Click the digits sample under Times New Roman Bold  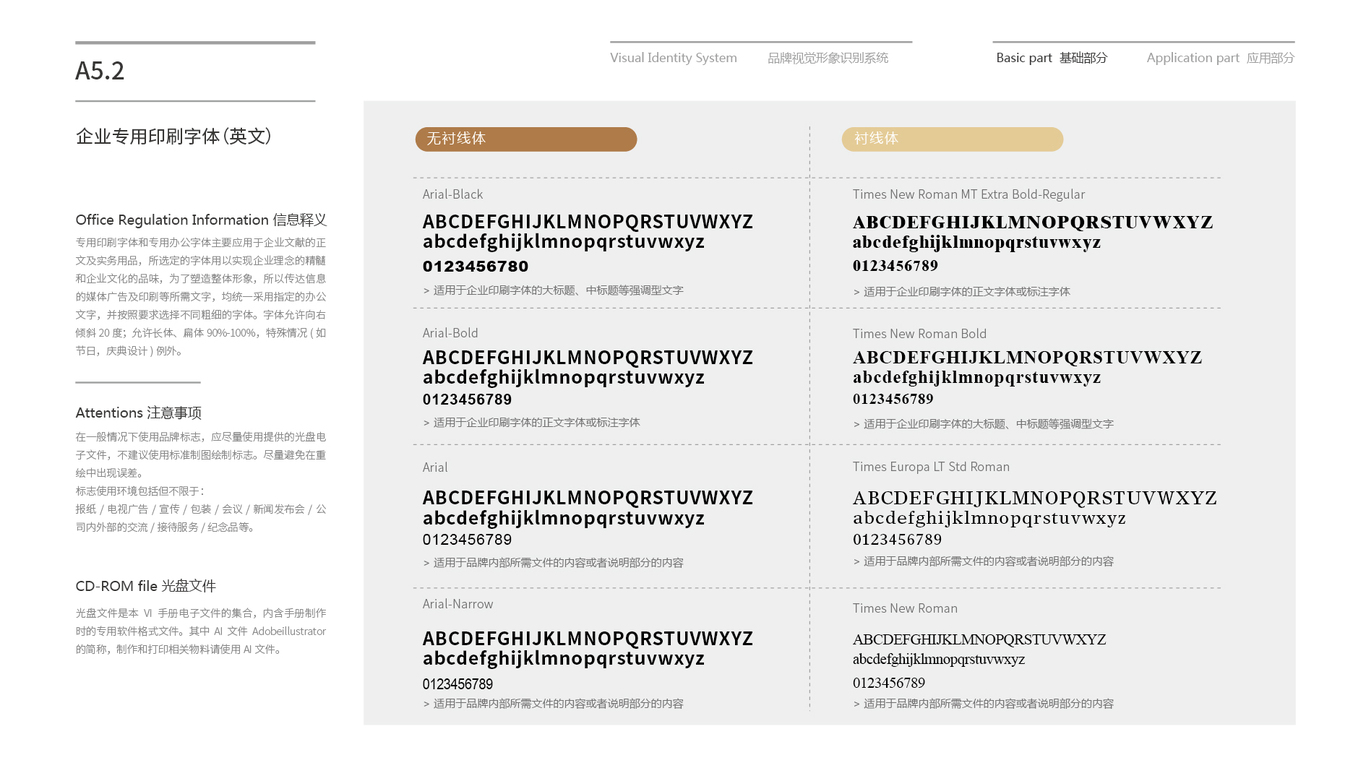893,399
